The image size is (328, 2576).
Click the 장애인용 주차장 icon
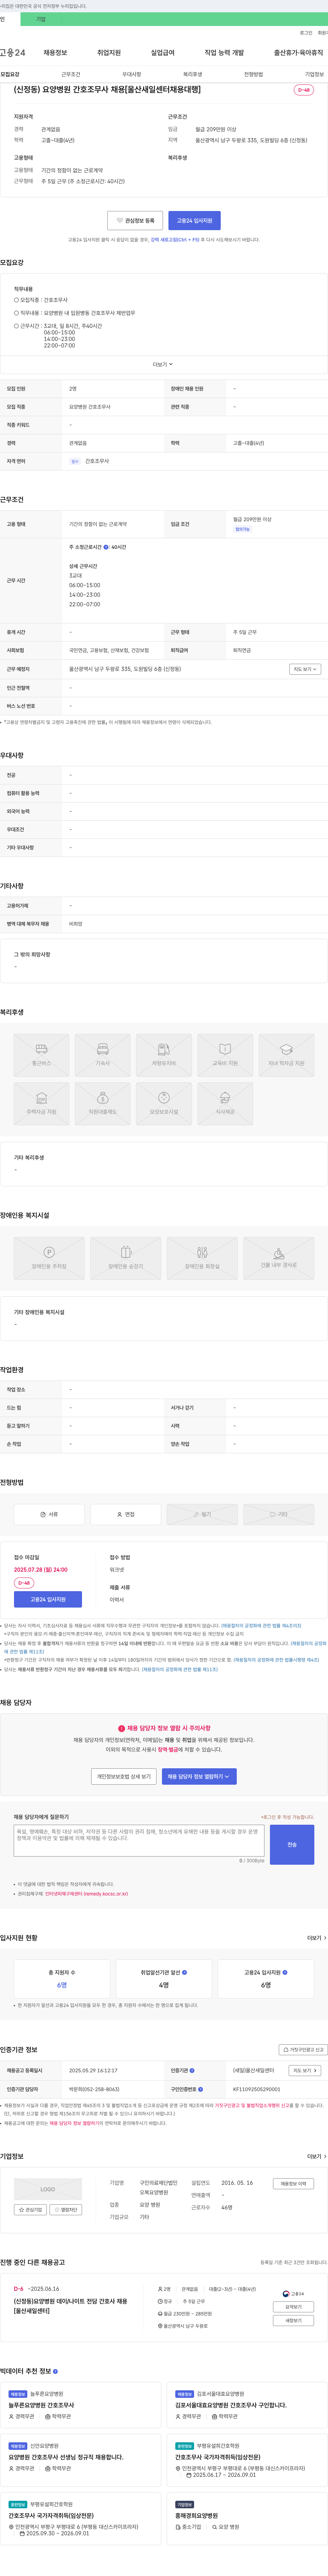[x=49, y=1258]
